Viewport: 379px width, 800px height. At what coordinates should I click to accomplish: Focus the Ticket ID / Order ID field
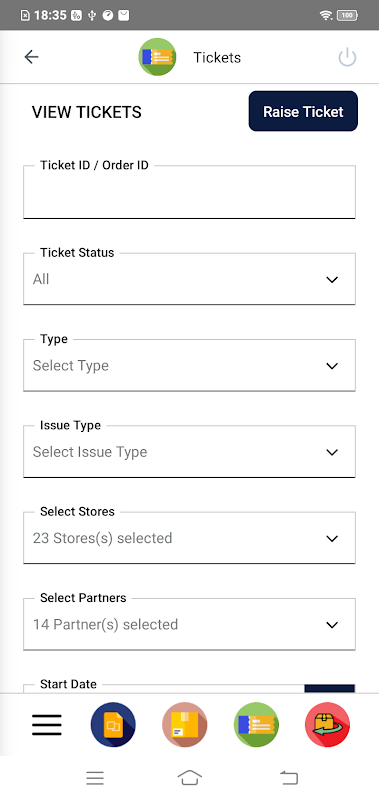click(x=189, y=192)
